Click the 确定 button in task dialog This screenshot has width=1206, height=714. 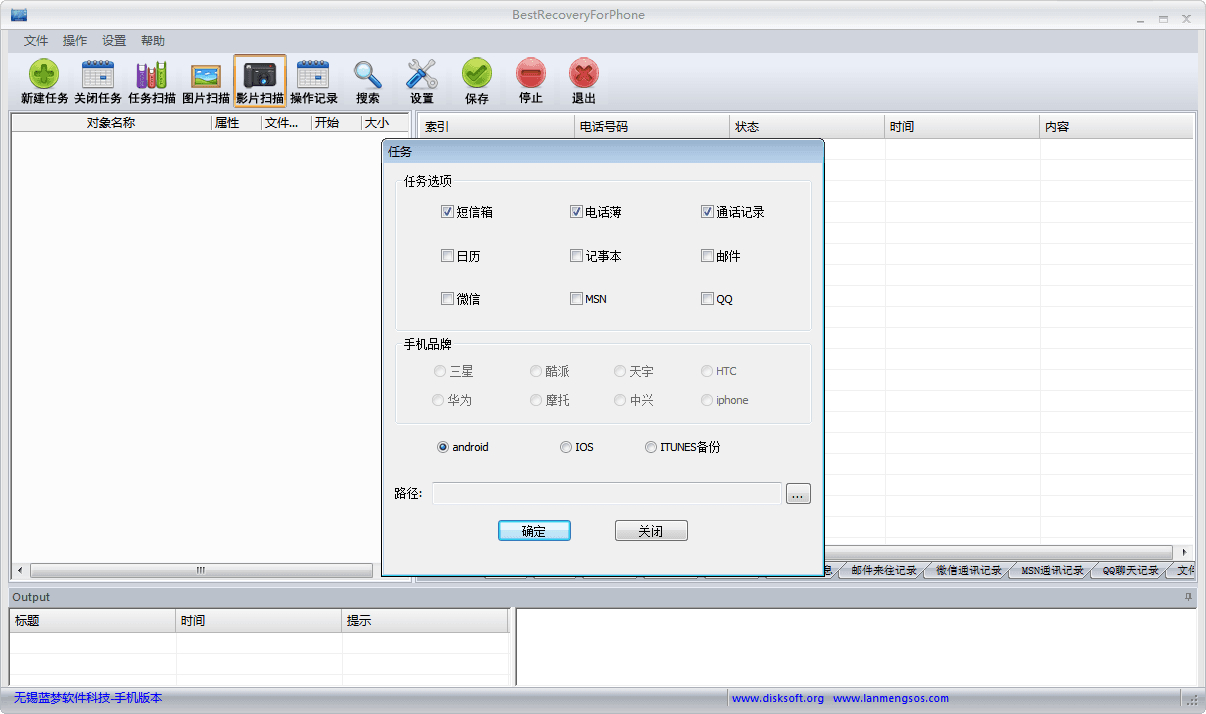(x=534, y=531)
